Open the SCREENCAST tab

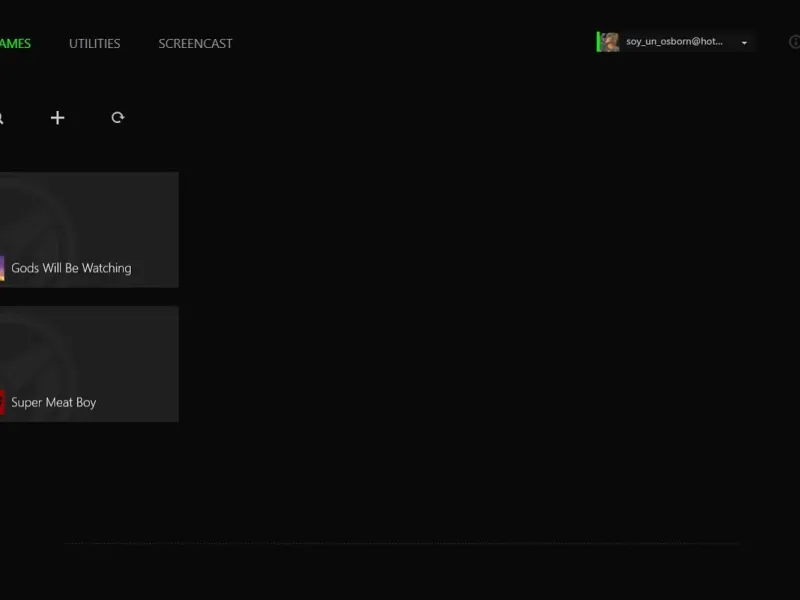[x=195, y=44]
